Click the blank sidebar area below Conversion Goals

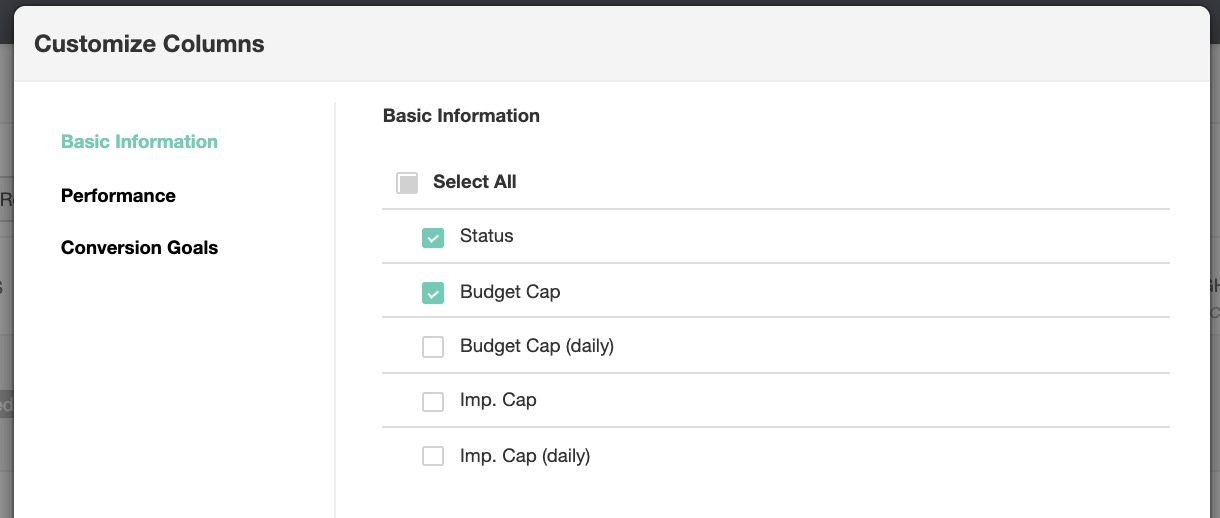[170, 400]
